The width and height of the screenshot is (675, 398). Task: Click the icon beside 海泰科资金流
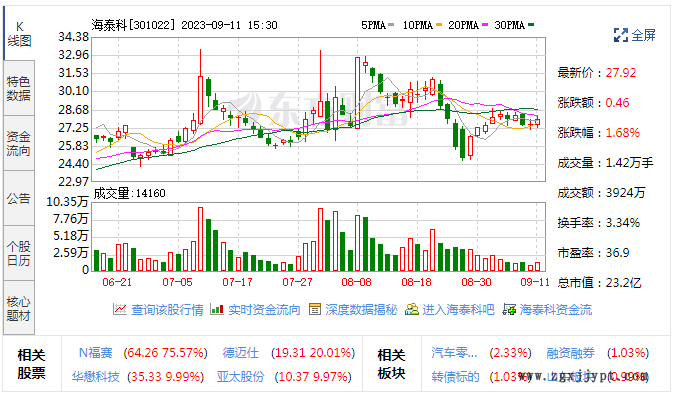point(509,309)
